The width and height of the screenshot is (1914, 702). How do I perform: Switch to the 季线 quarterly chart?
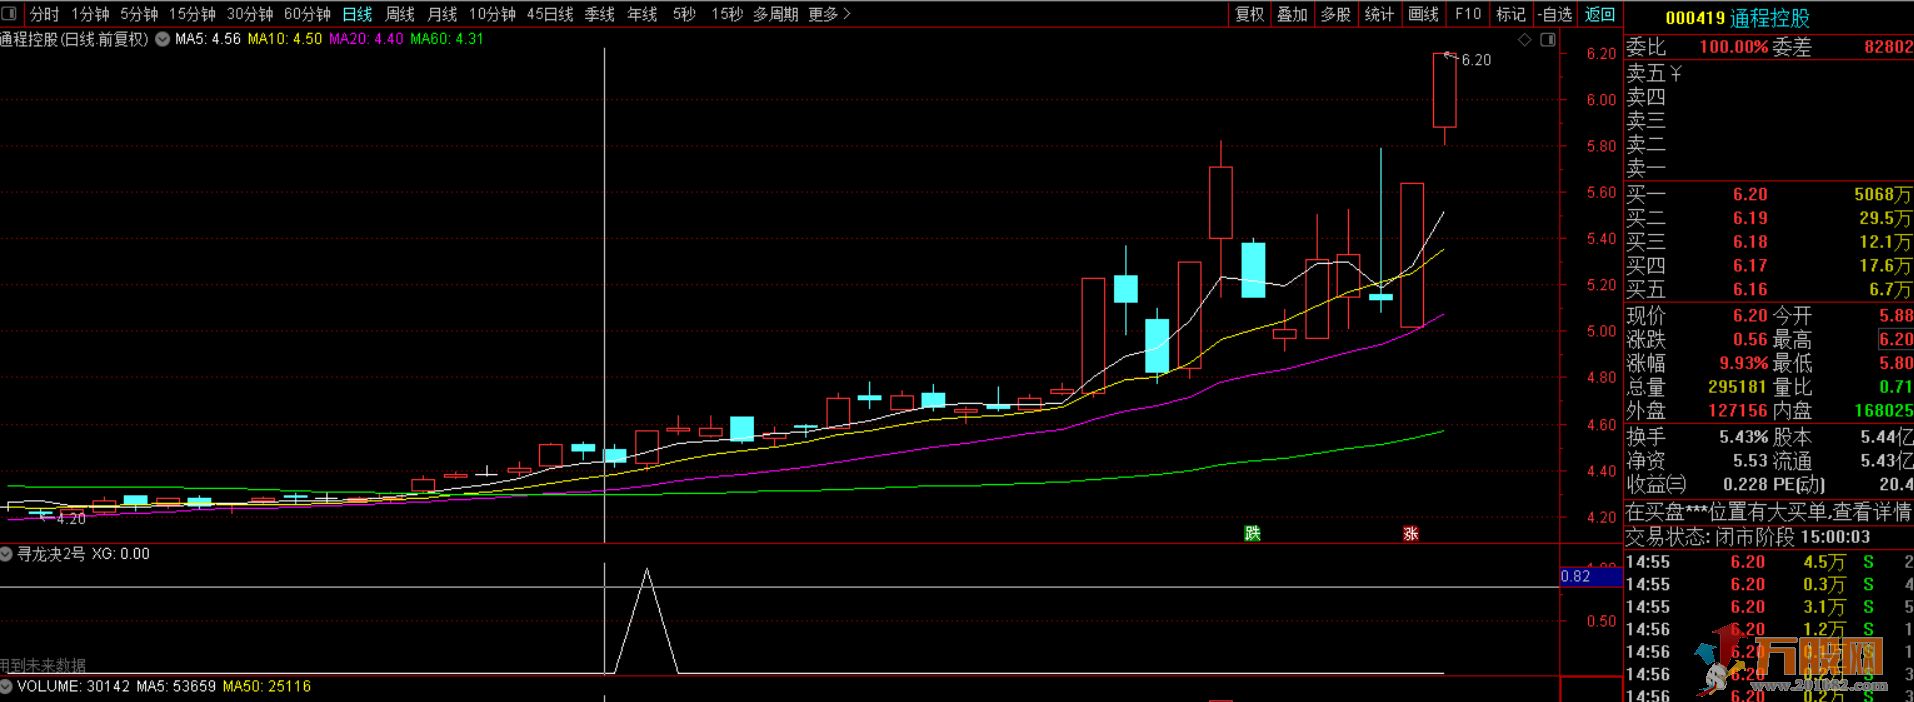[600, 14]
